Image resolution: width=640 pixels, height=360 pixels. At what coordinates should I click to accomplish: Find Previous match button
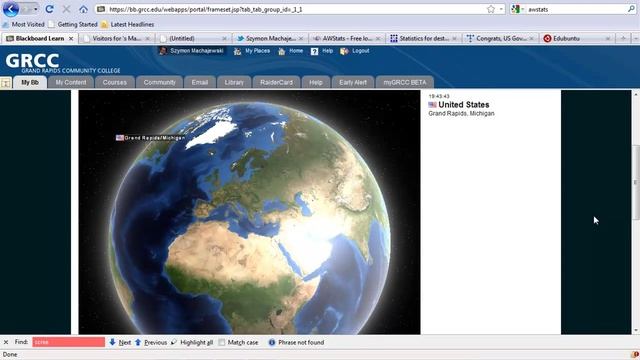point(151,342)
